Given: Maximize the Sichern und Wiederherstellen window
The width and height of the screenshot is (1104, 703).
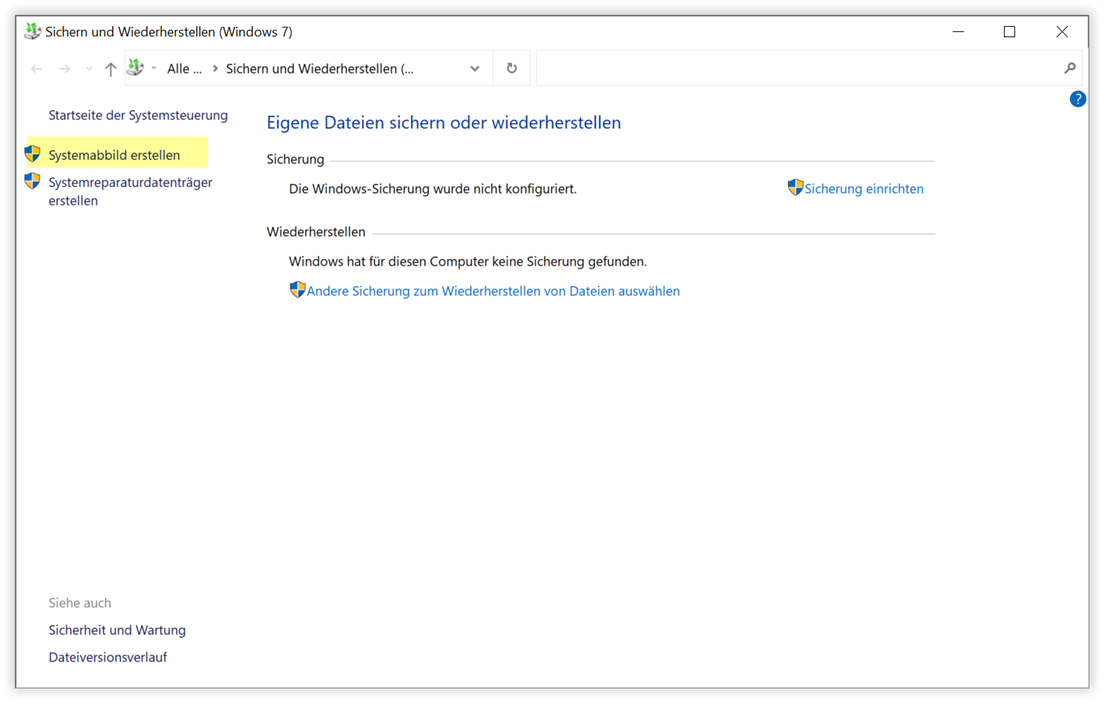Looking at the screenshot, I should coord(1009,32).
